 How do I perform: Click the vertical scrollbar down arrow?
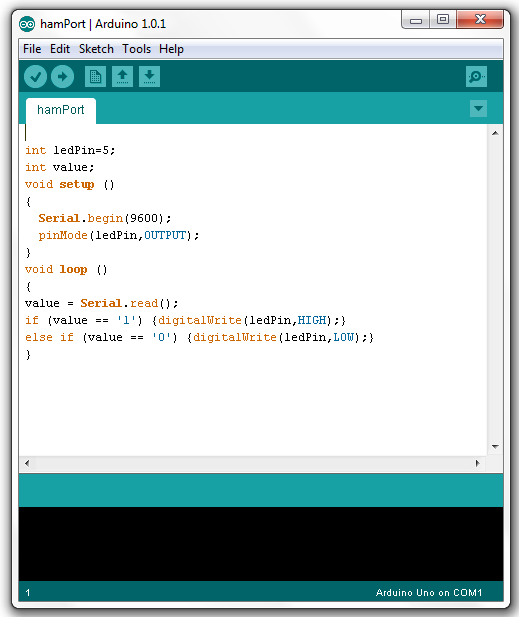pos(495,447)
